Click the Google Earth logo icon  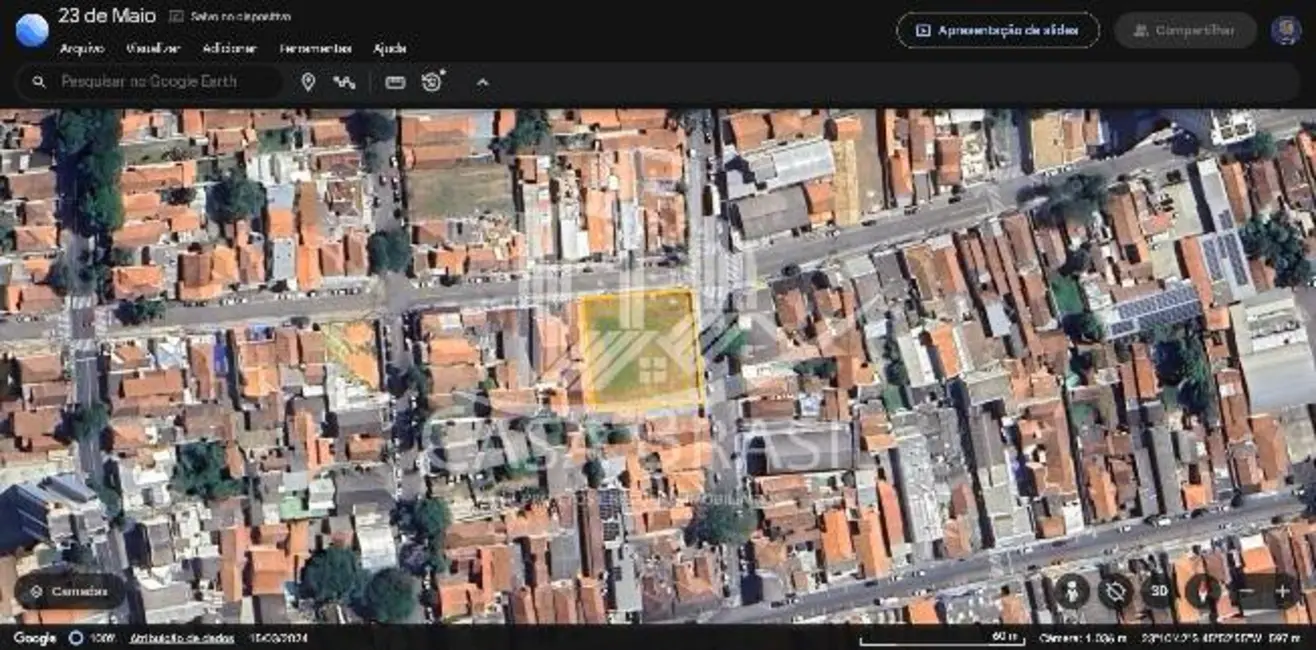click(x=31, y=30)
